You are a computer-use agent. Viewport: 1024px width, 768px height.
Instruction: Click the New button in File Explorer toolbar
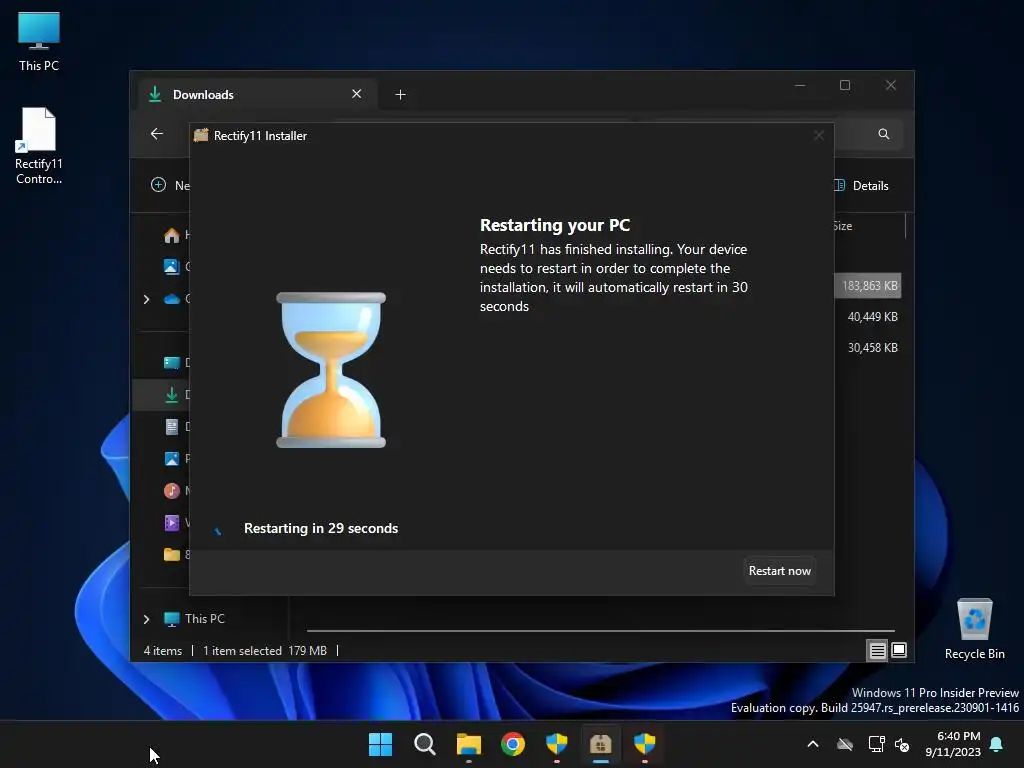170,185
